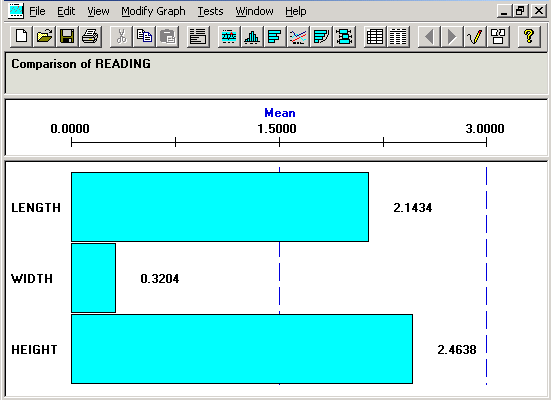Select the control chart icon

pos(229,37)
